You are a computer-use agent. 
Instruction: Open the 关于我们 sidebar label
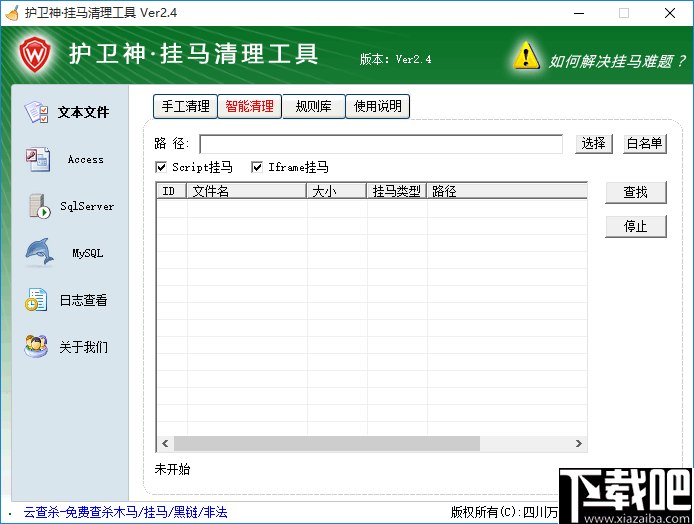83,347
